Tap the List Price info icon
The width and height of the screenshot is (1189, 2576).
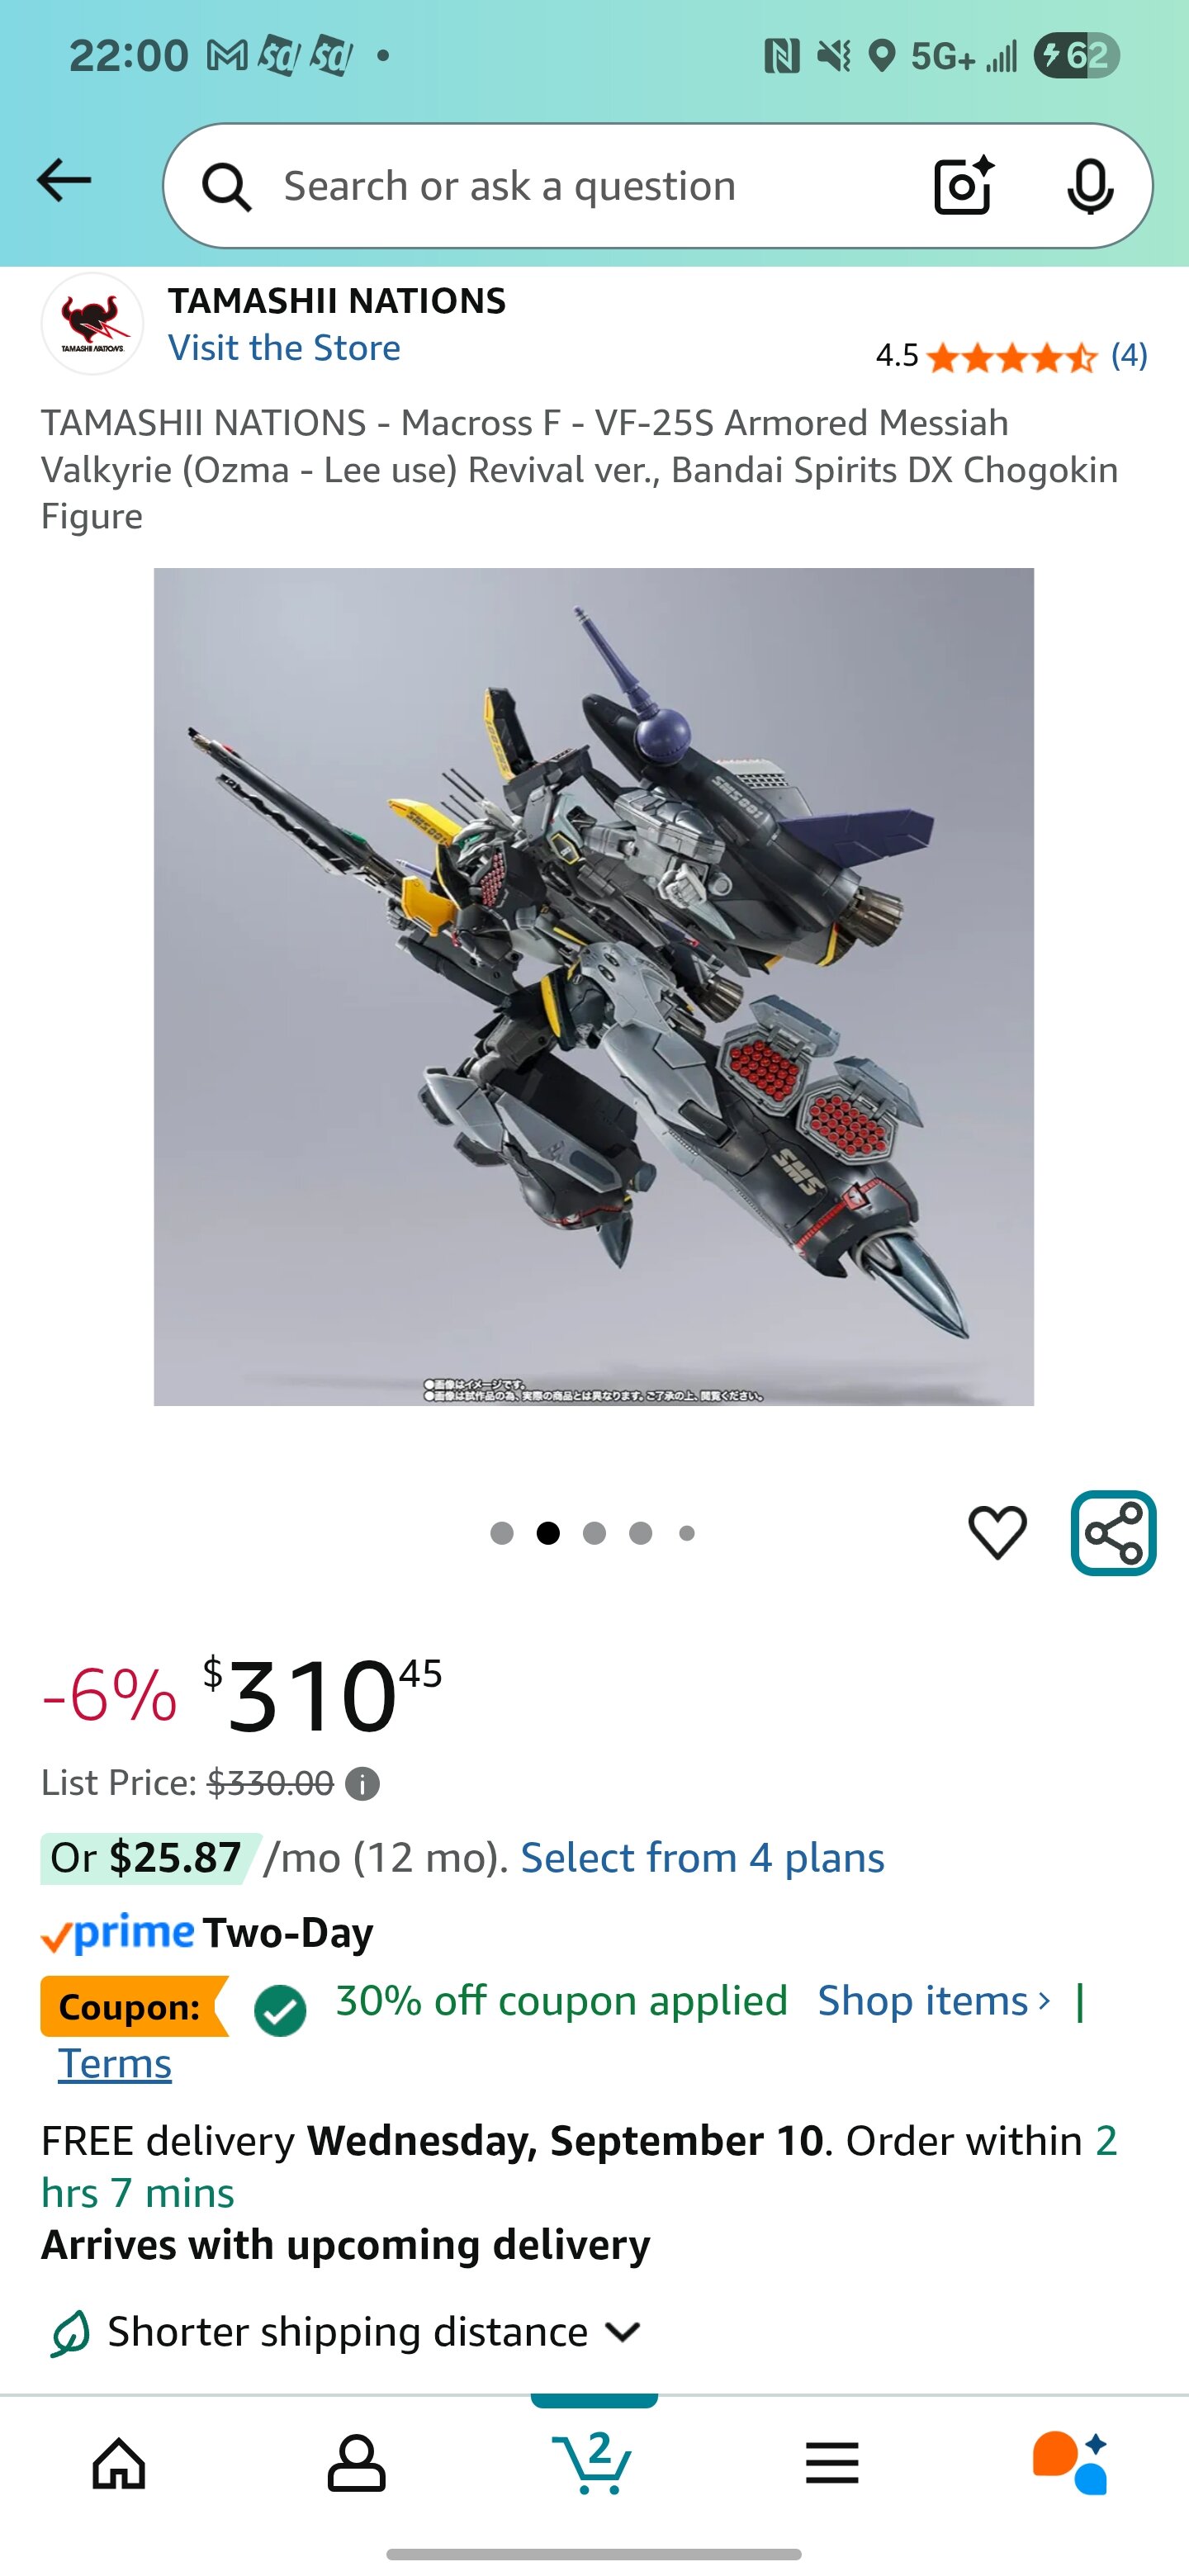coord(362,1783)
